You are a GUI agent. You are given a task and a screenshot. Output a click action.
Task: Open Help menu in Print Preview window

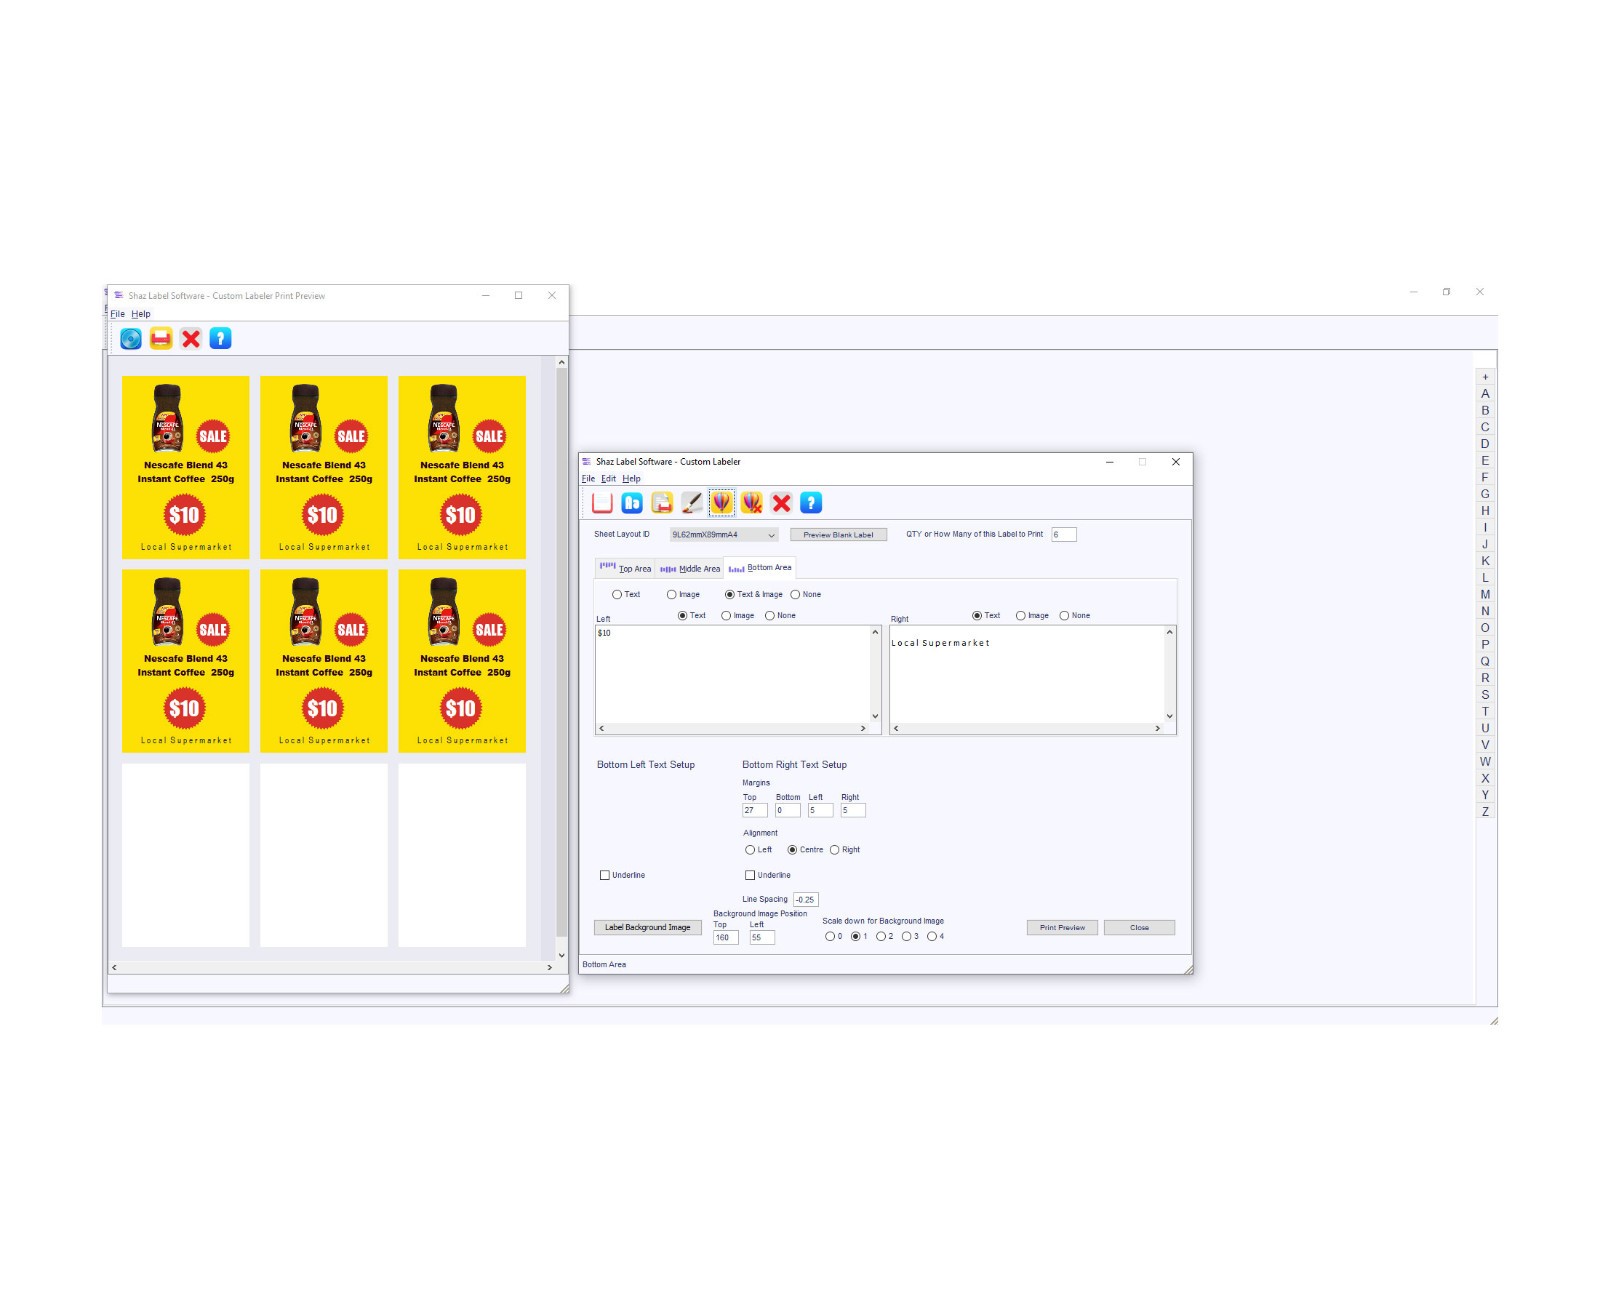[x=141, y=314]
